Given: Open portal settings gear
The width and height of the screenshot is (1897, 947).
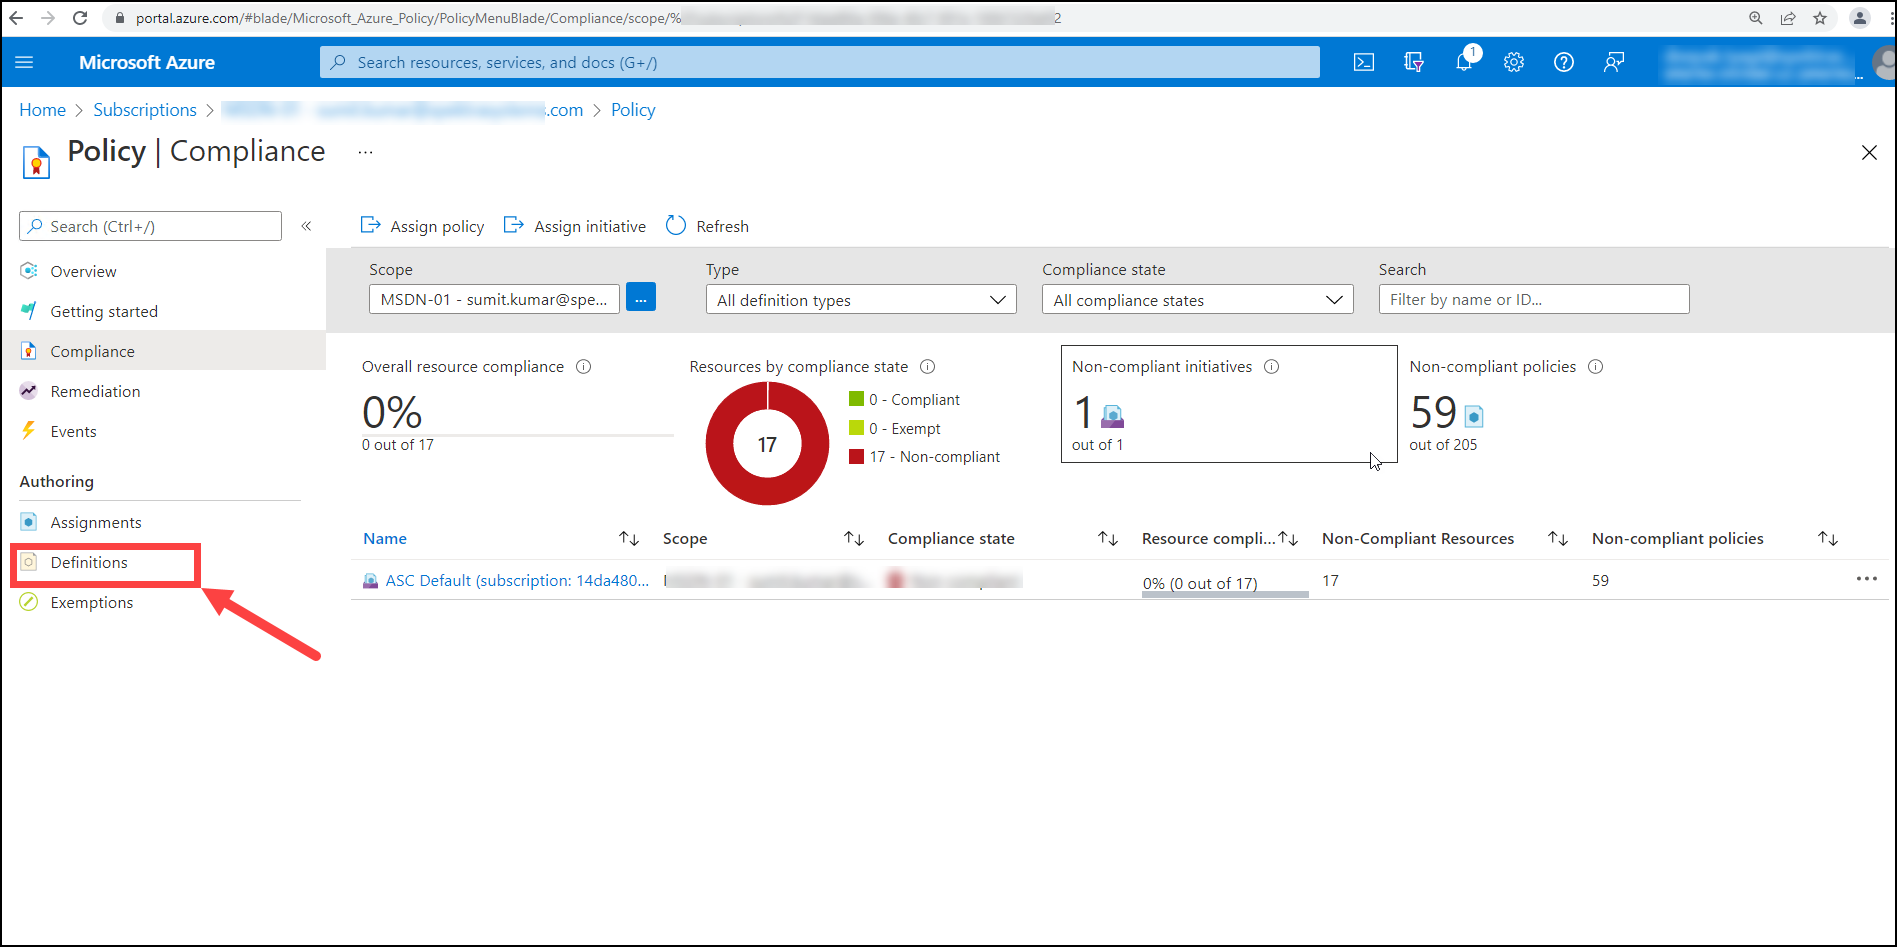Looking at the screenshot, I should point(1514,62).
